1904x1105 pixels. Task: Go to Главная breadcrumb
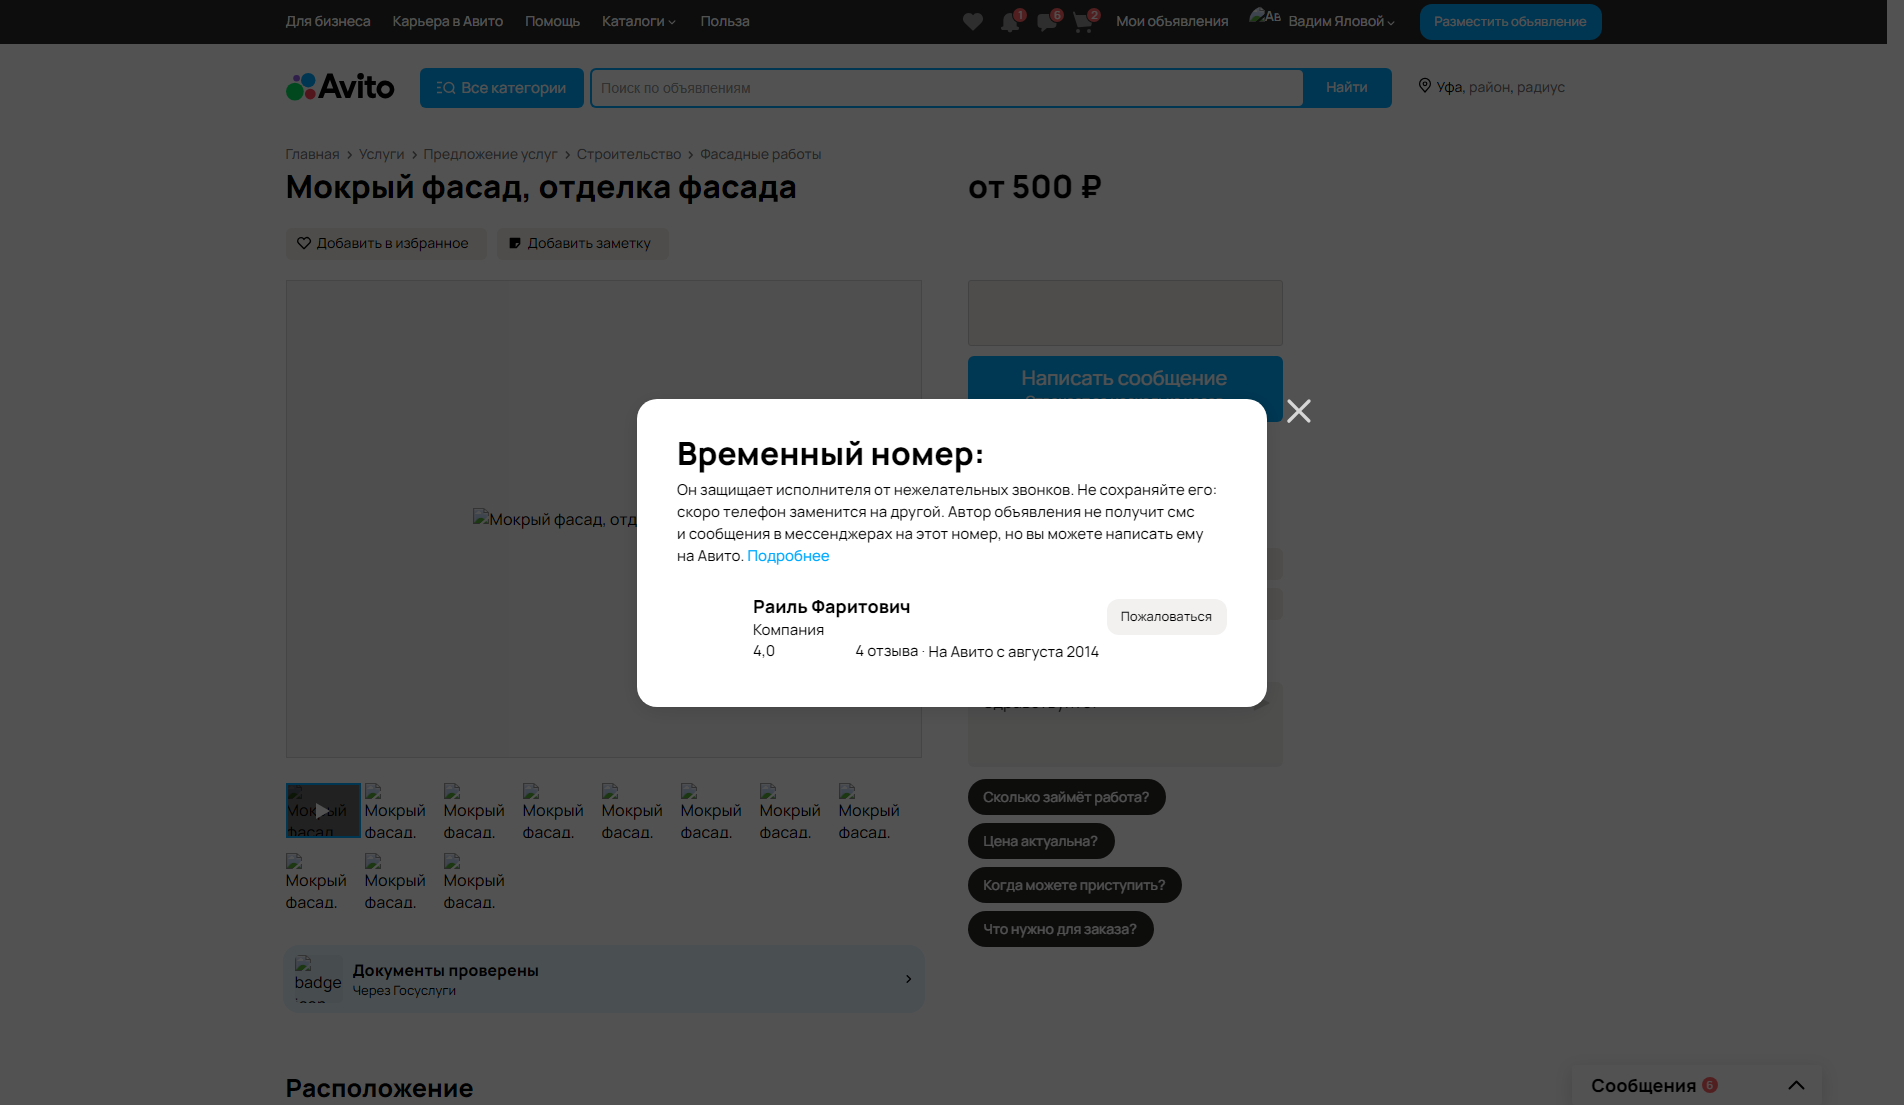[313, 154]
